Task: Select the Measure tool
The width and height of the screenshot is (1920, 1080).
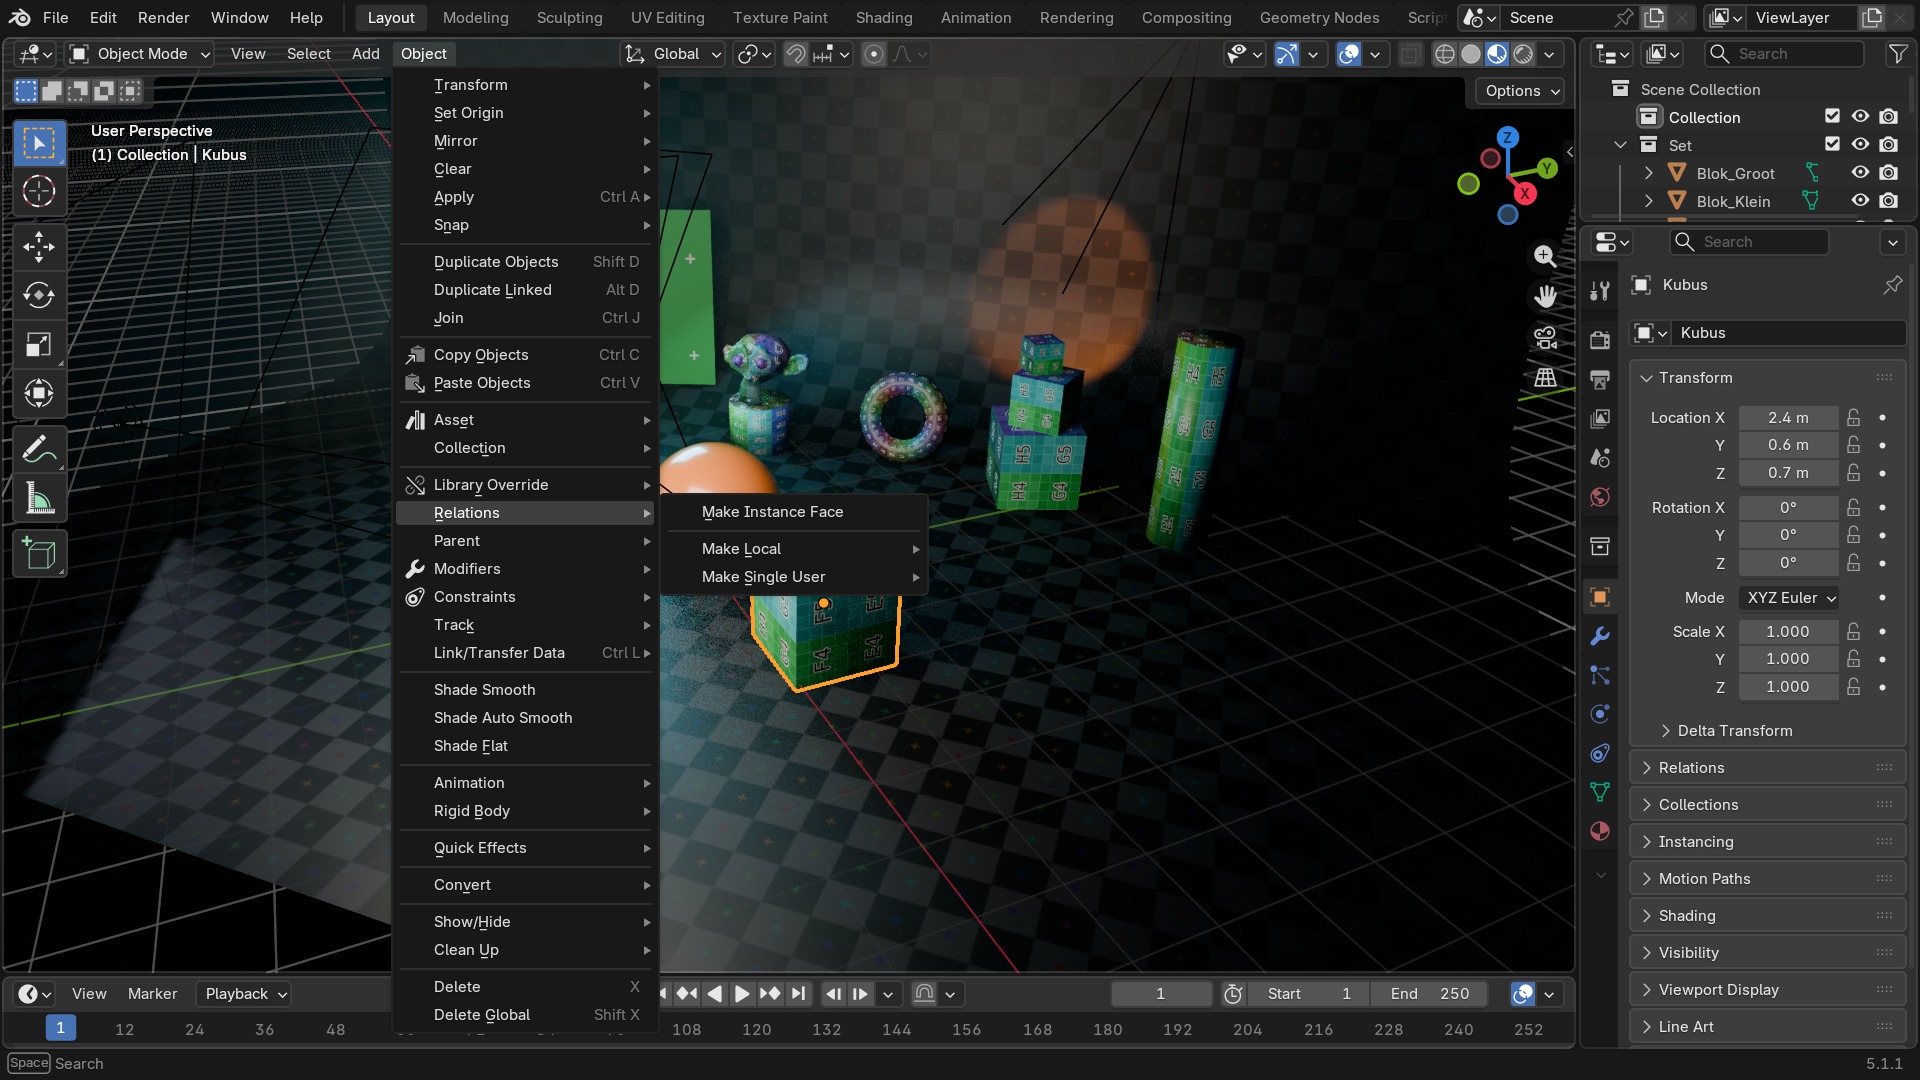Action: click(x=39, y=498)
